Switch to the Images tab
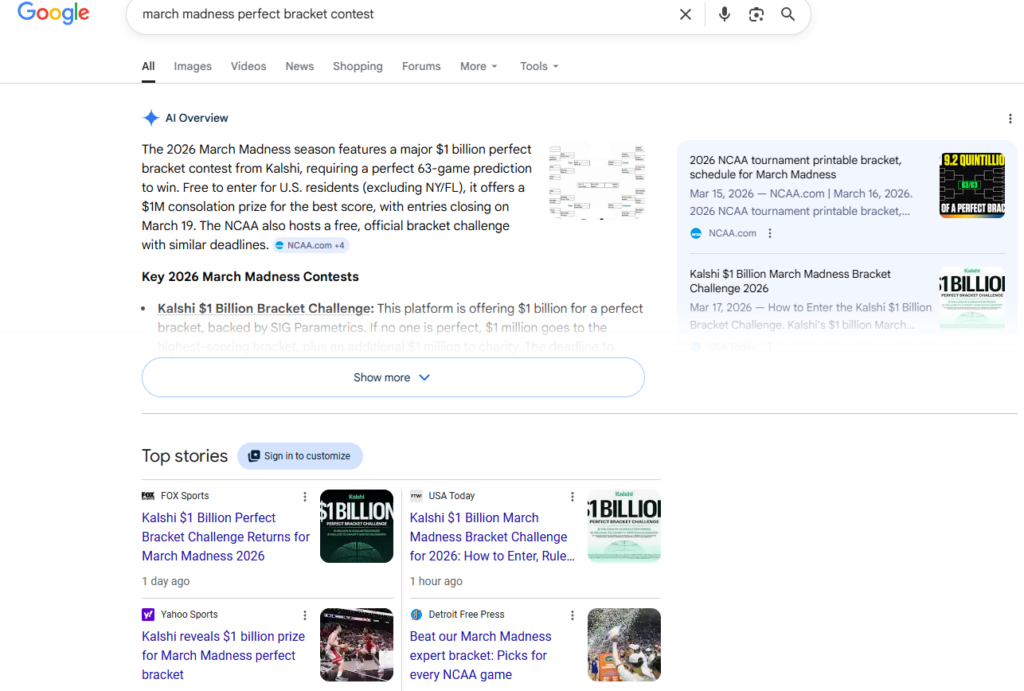Image resolution: width=1024 pixels, height=691 pixels. (193, 66)
